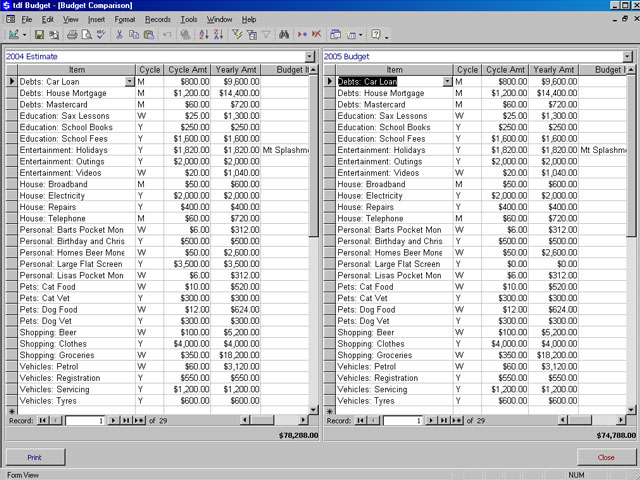Click the Delete Record toolbar icon

click(x=316, y=35)
